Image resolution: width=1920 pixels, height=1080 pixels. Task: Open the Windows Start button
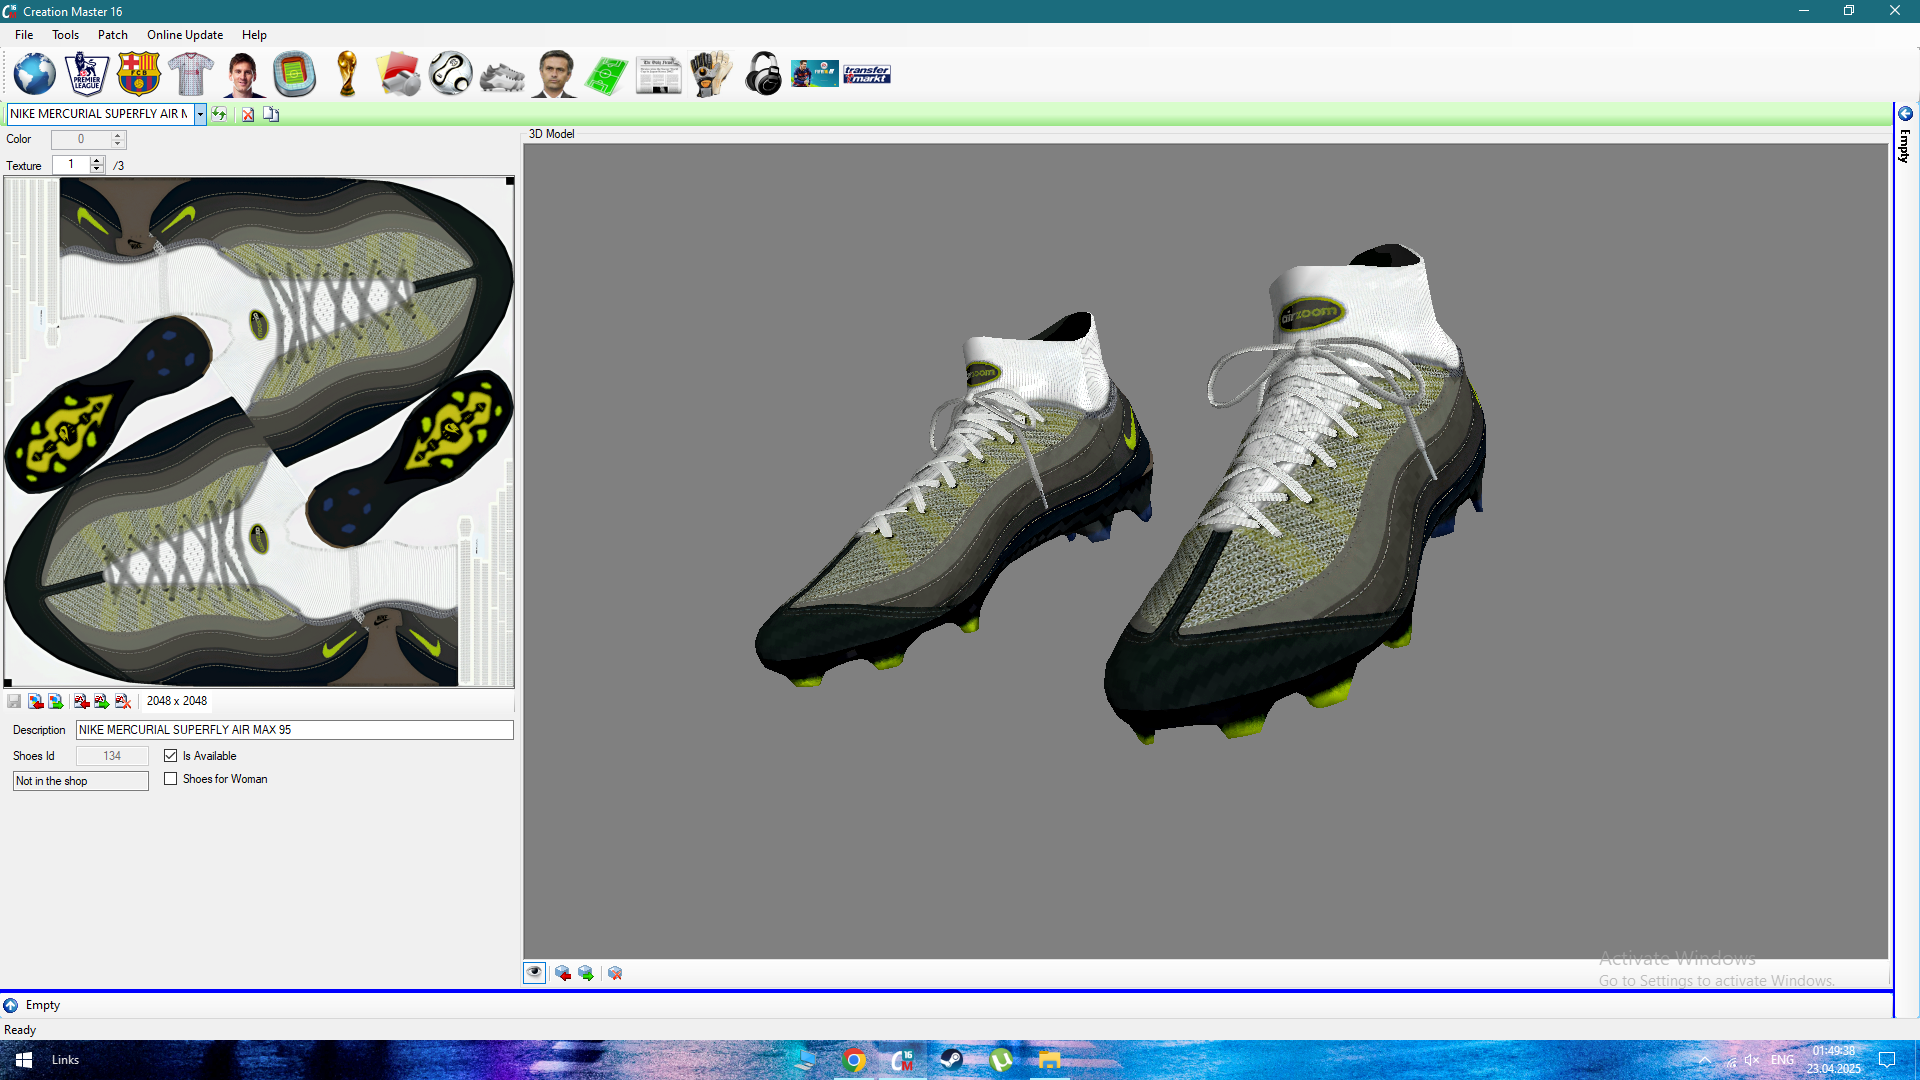(24, 1060)
